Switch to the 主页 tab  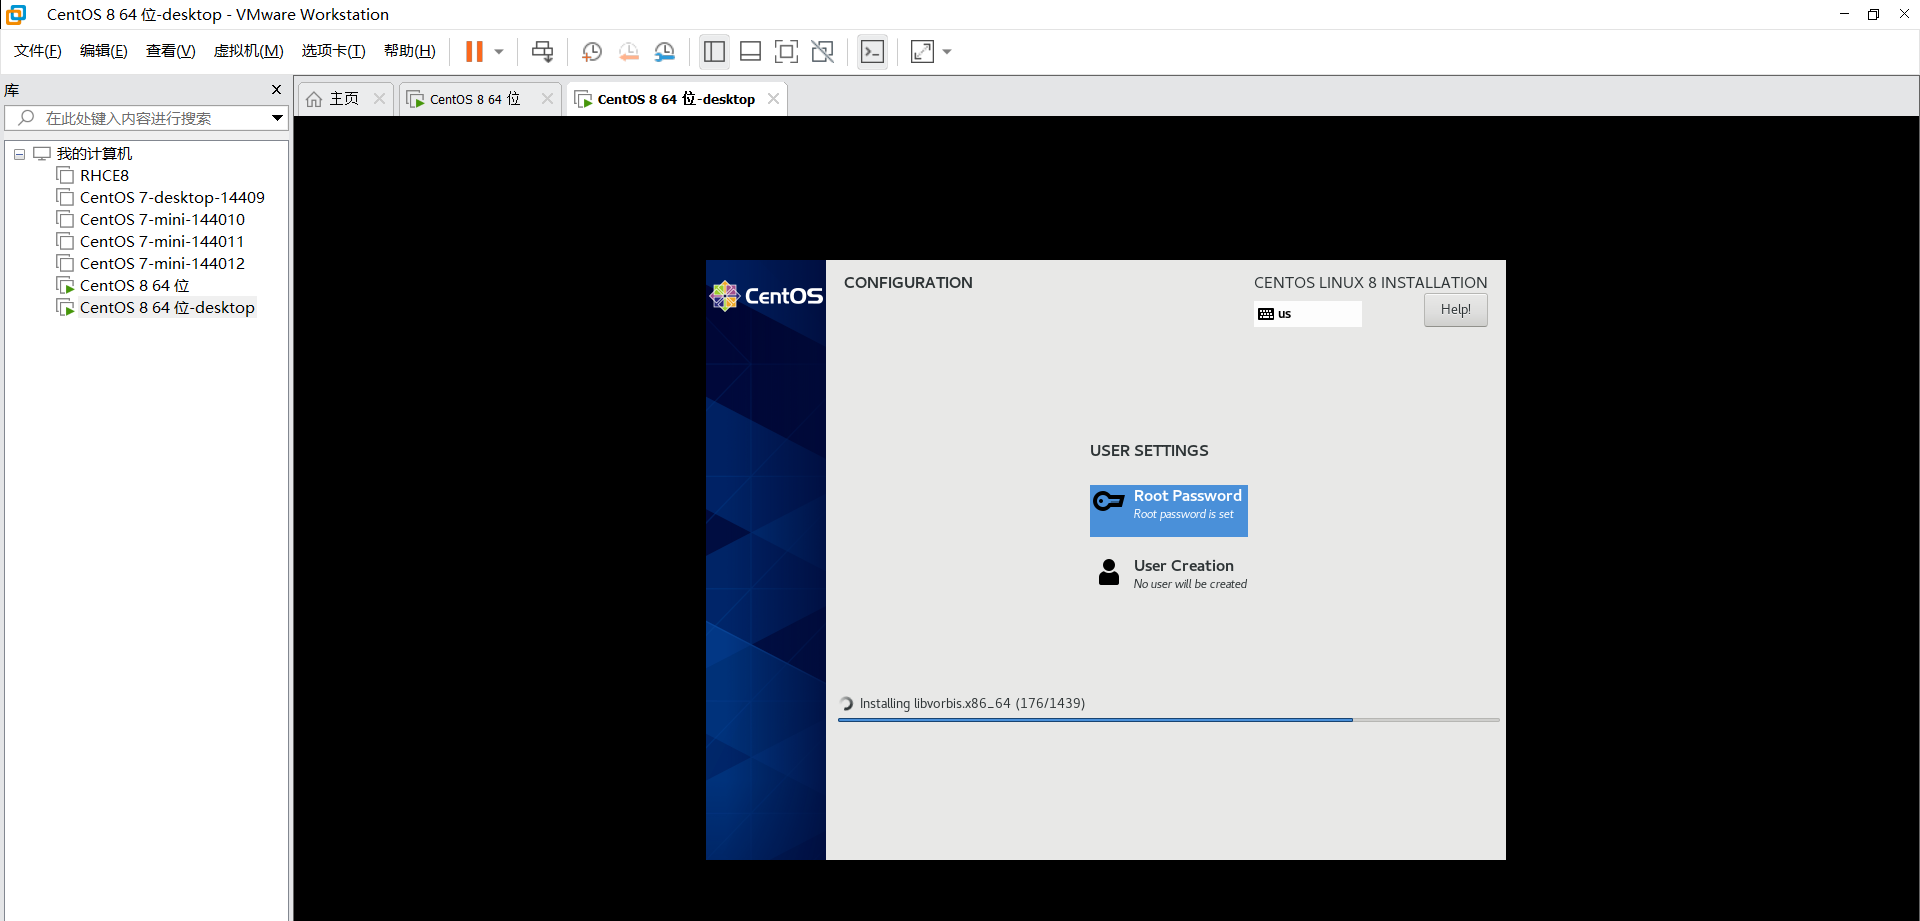click(x=344, y=99)
